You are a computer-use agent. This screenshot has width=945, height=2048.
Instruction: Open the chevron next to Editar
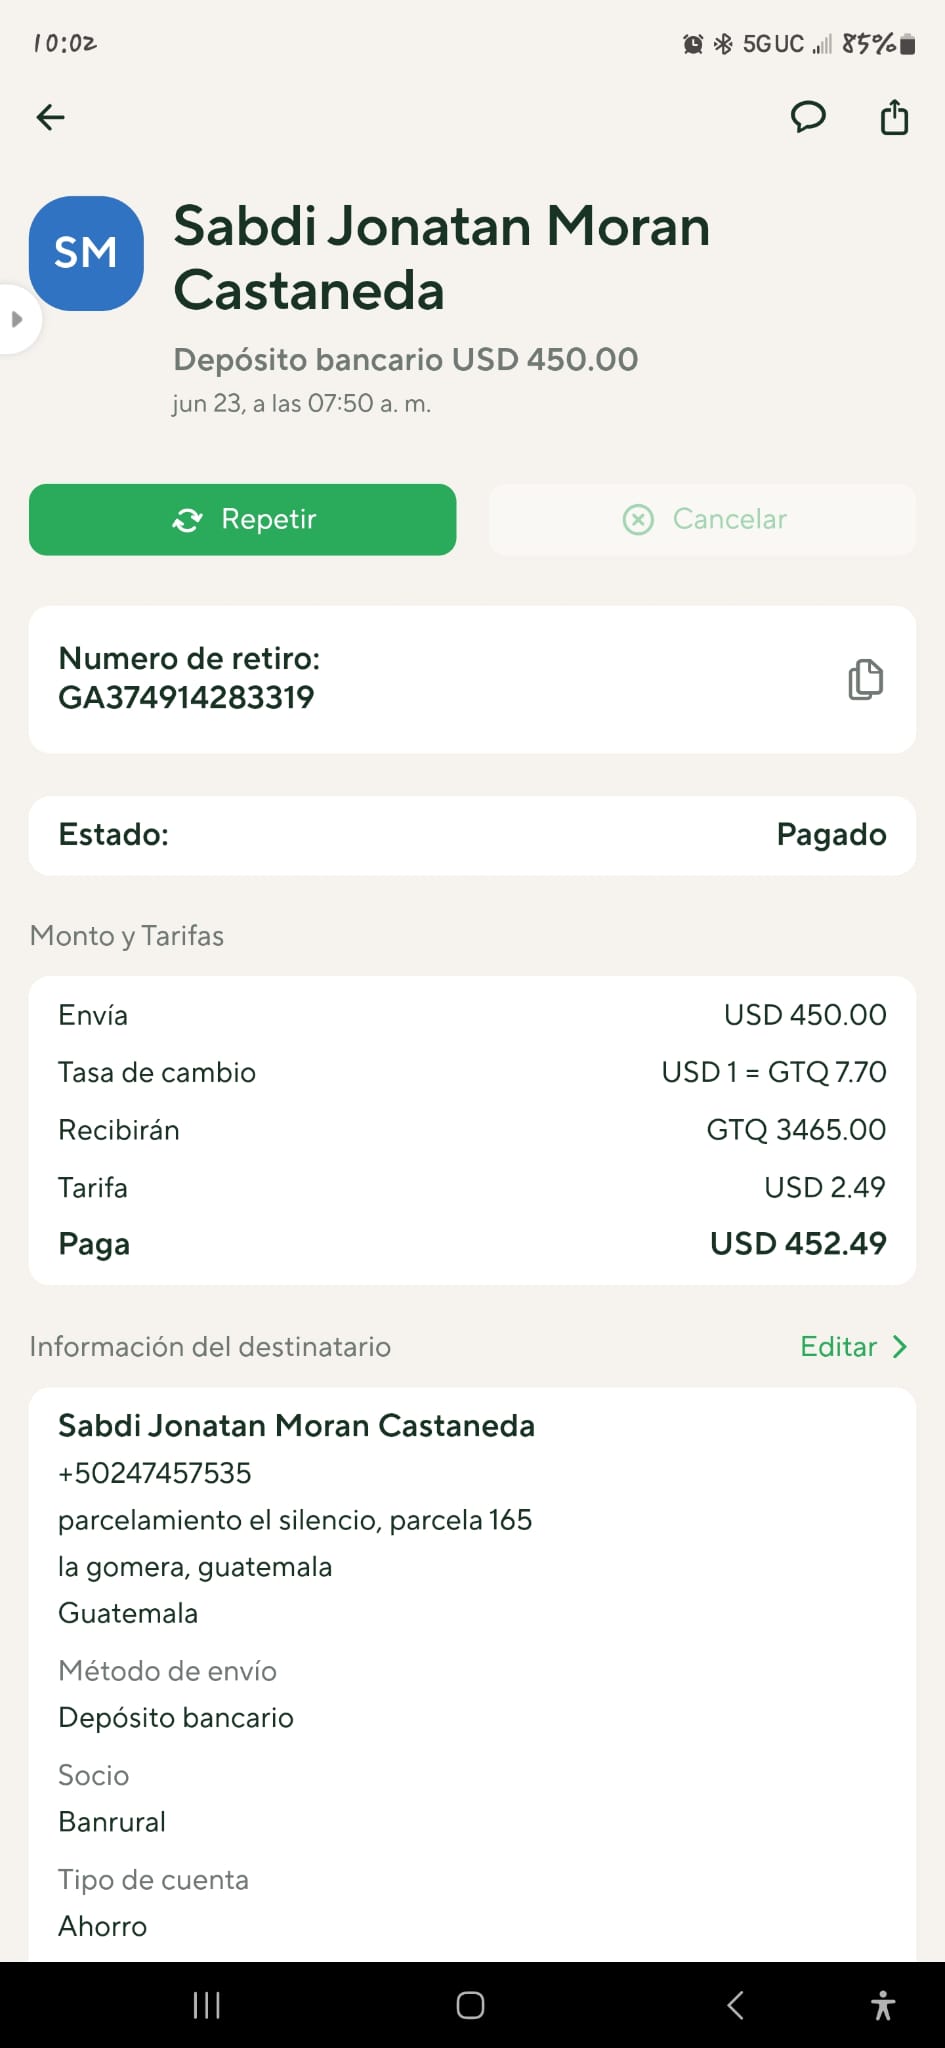[900, 1347]
